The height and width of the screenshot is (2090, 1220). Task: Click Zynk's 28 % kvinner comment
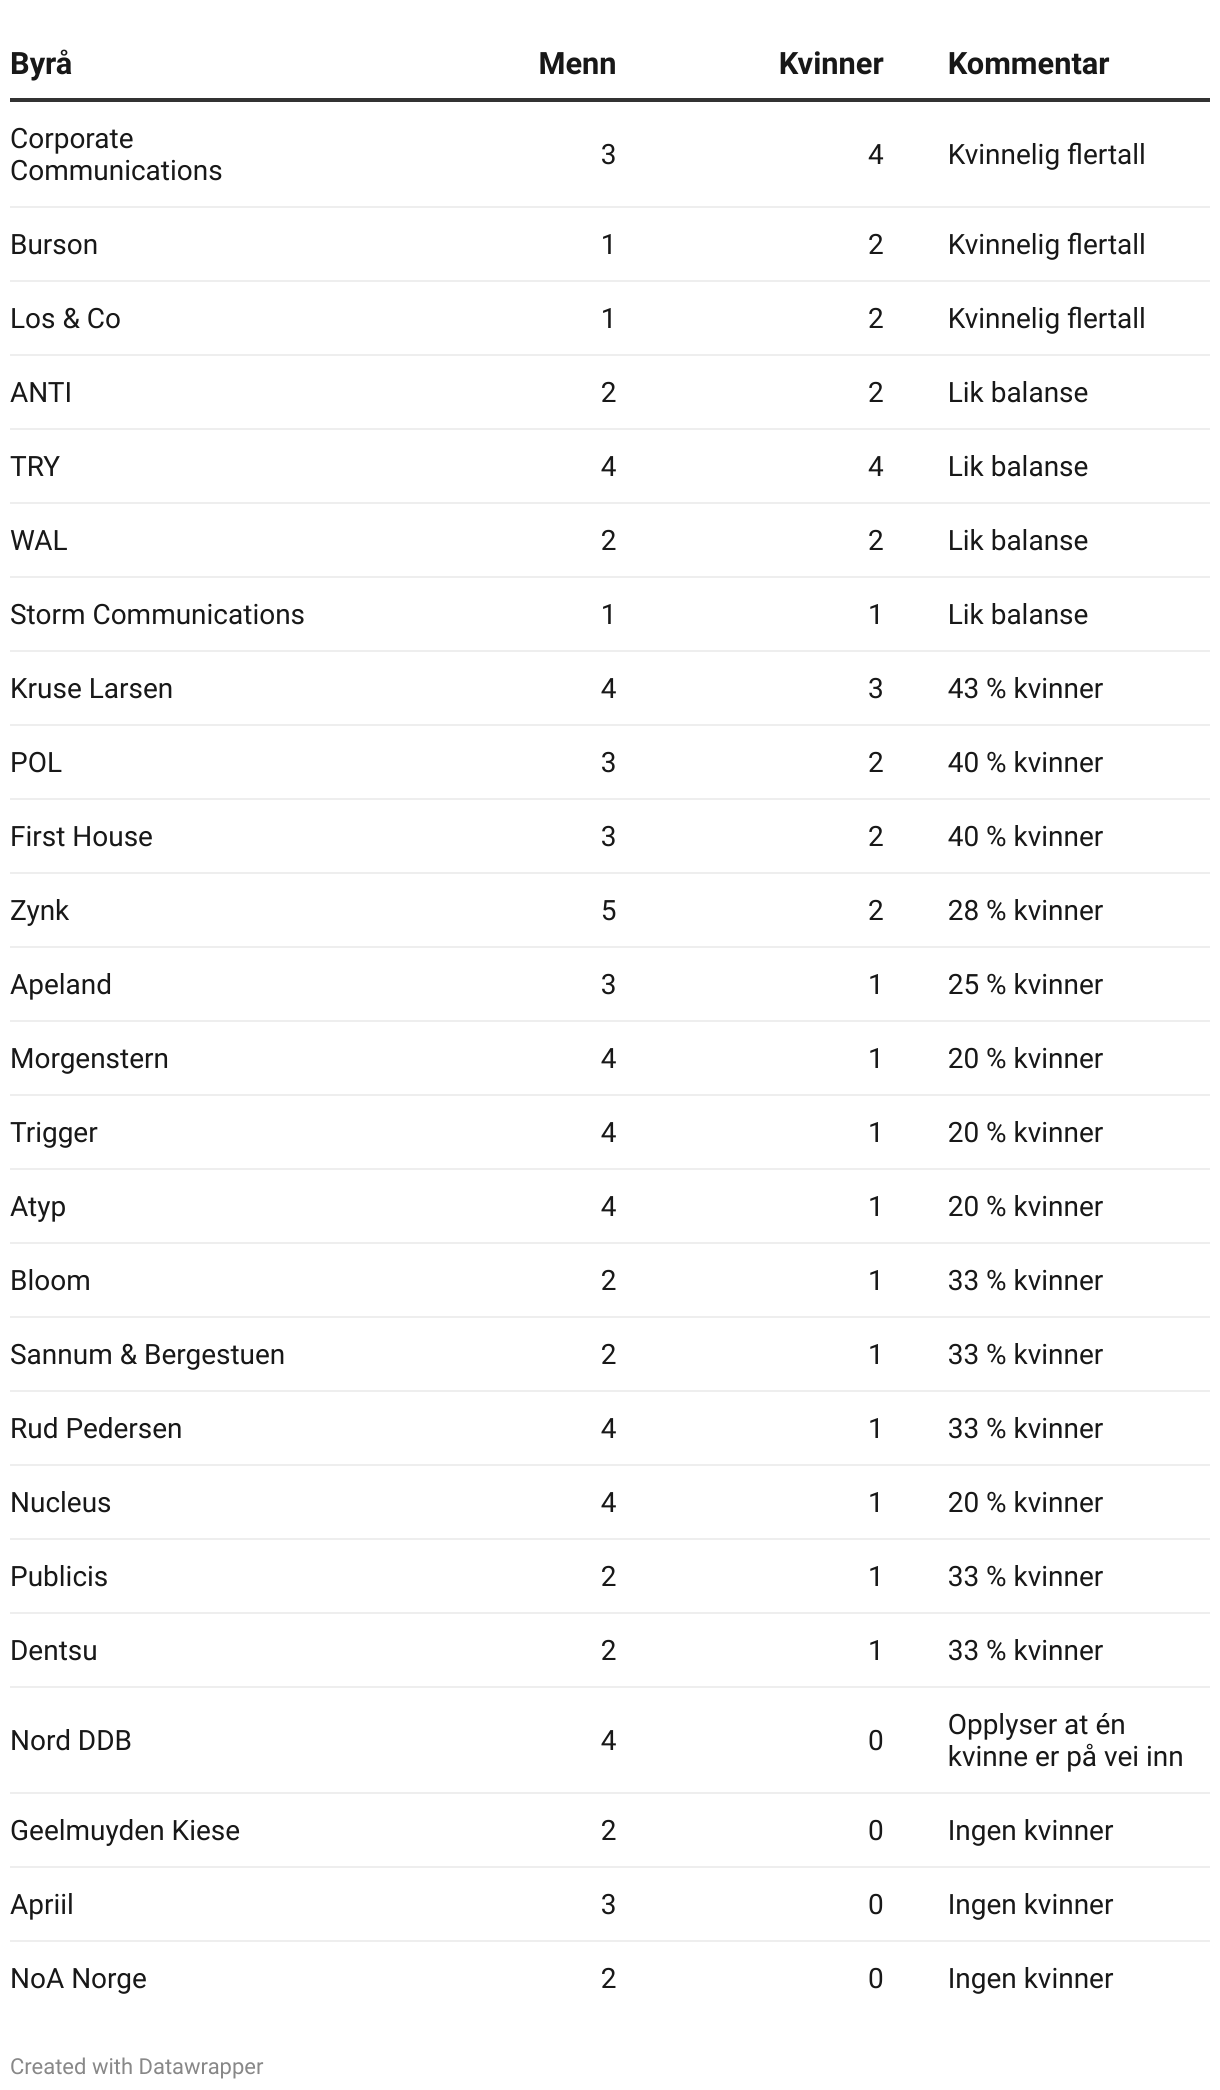[x=1025, y=911]
